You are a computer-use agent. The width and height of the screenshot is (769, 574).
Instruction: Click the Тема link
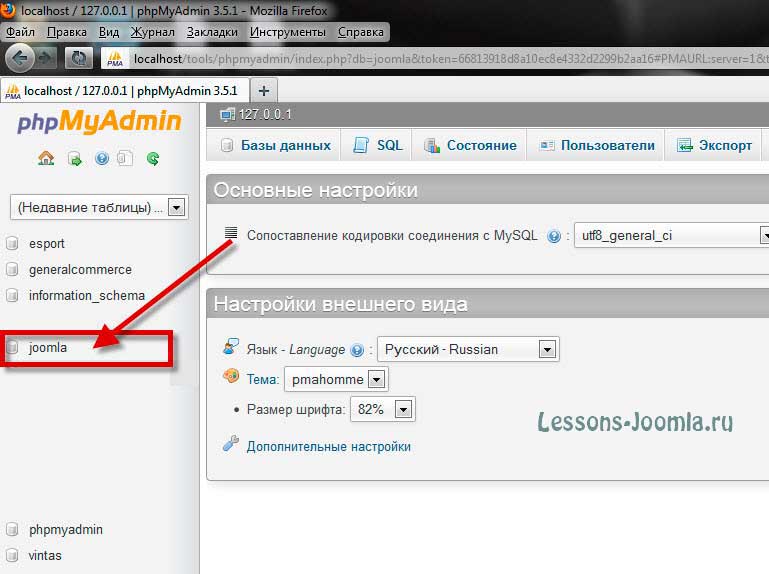point(262,380)
